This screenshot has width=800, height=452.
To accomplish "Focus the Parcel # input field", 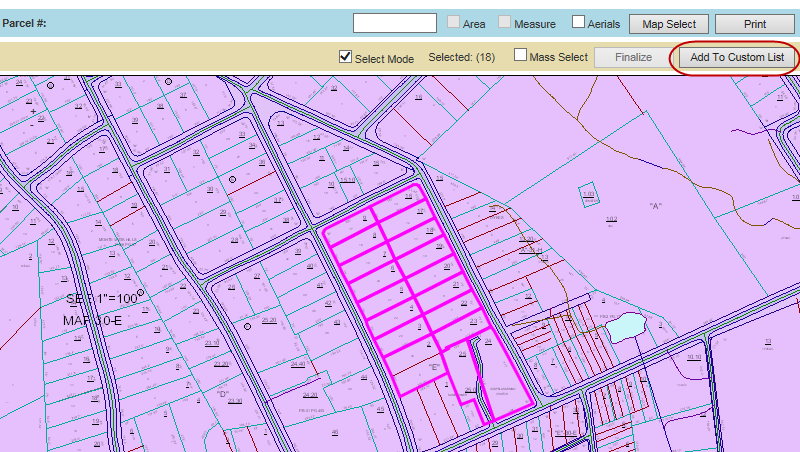I will point(394,23).
